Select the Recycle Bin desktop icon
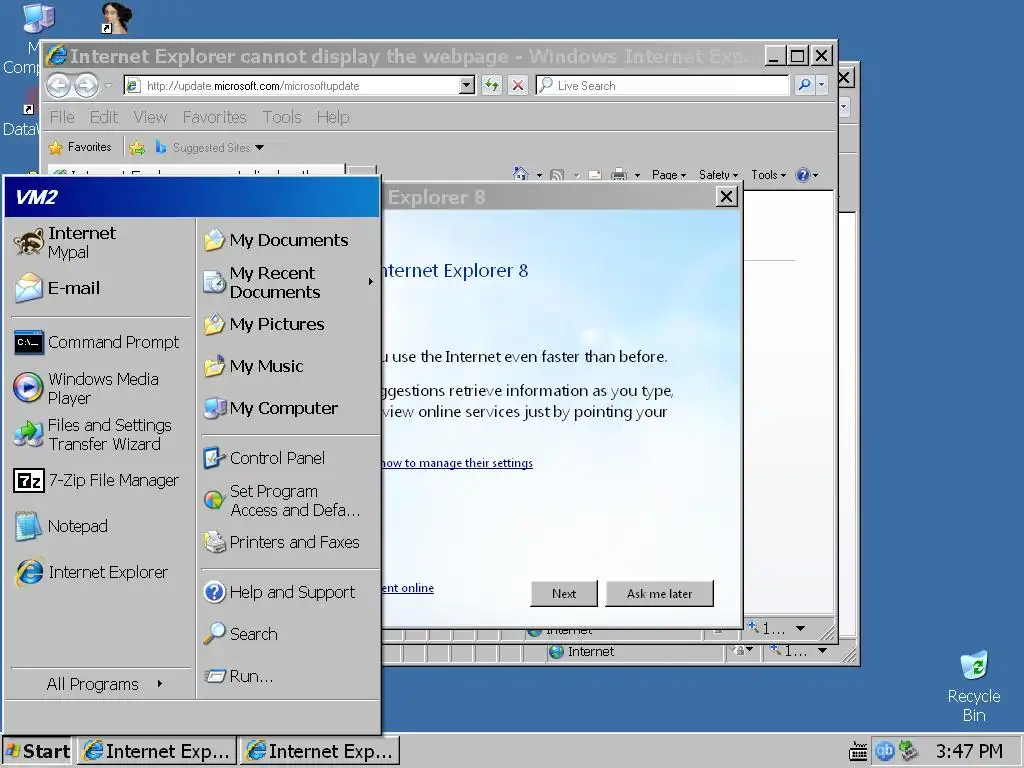1024x768 pixels. 974,686
